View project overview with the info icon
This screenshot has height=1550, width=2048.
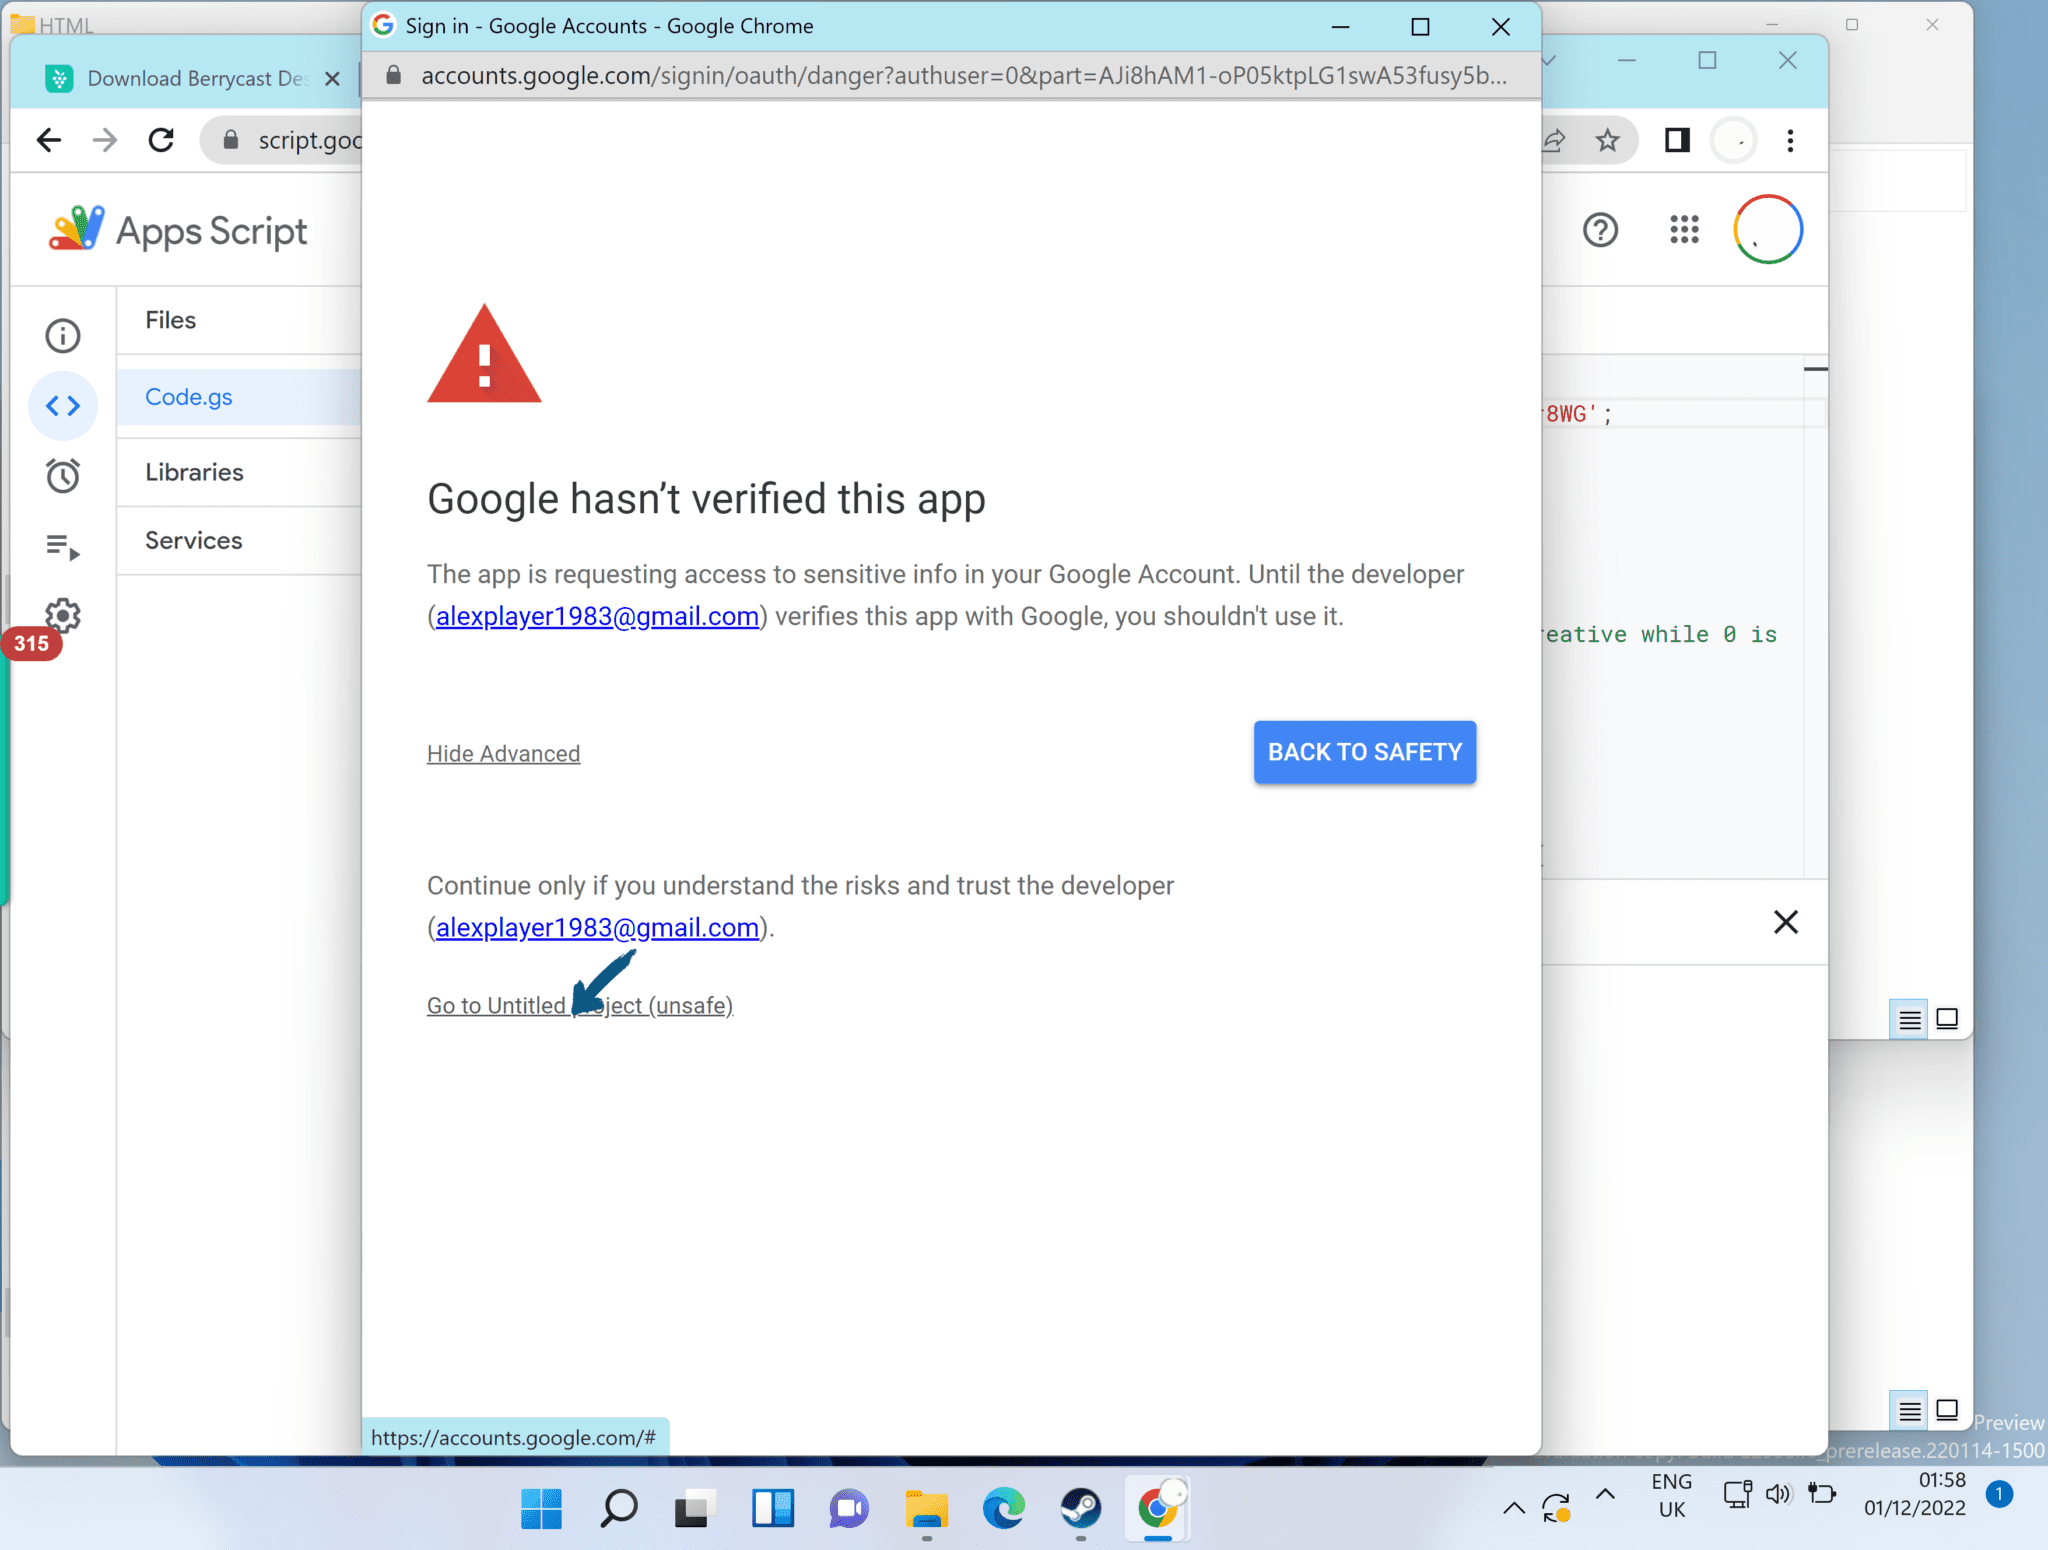coord(63,335)
